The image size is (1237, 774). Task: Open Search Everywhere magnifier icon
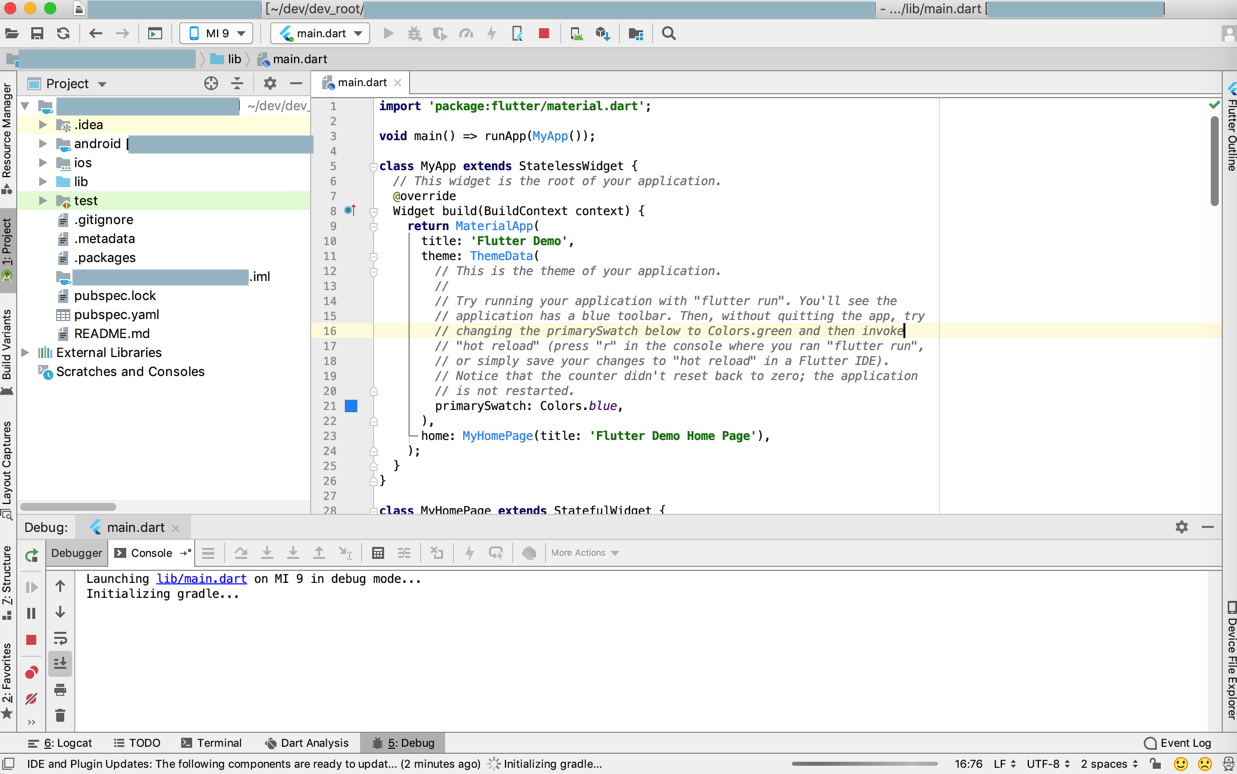point(669,33)
